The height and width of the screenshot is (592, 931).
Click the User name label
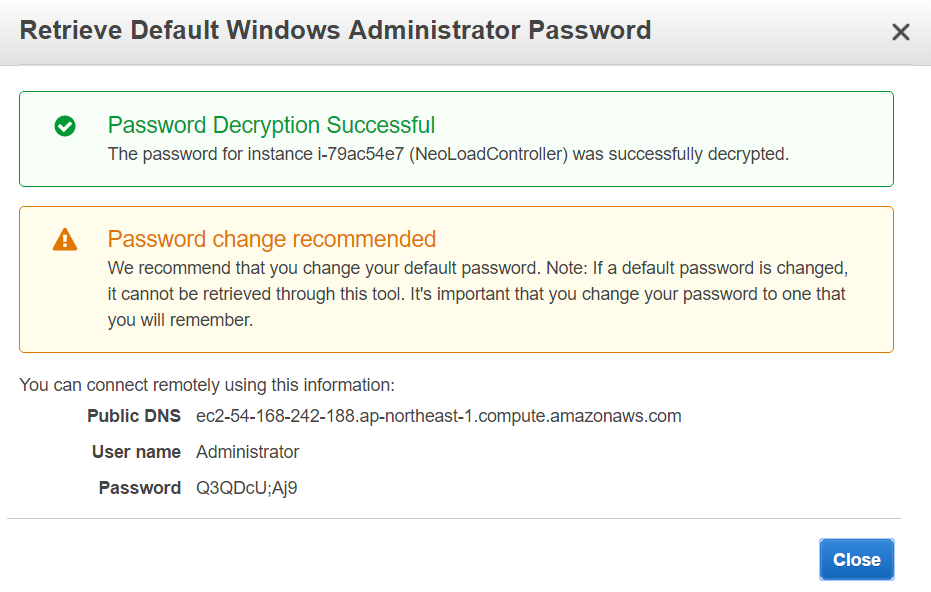tap(136, 452)
